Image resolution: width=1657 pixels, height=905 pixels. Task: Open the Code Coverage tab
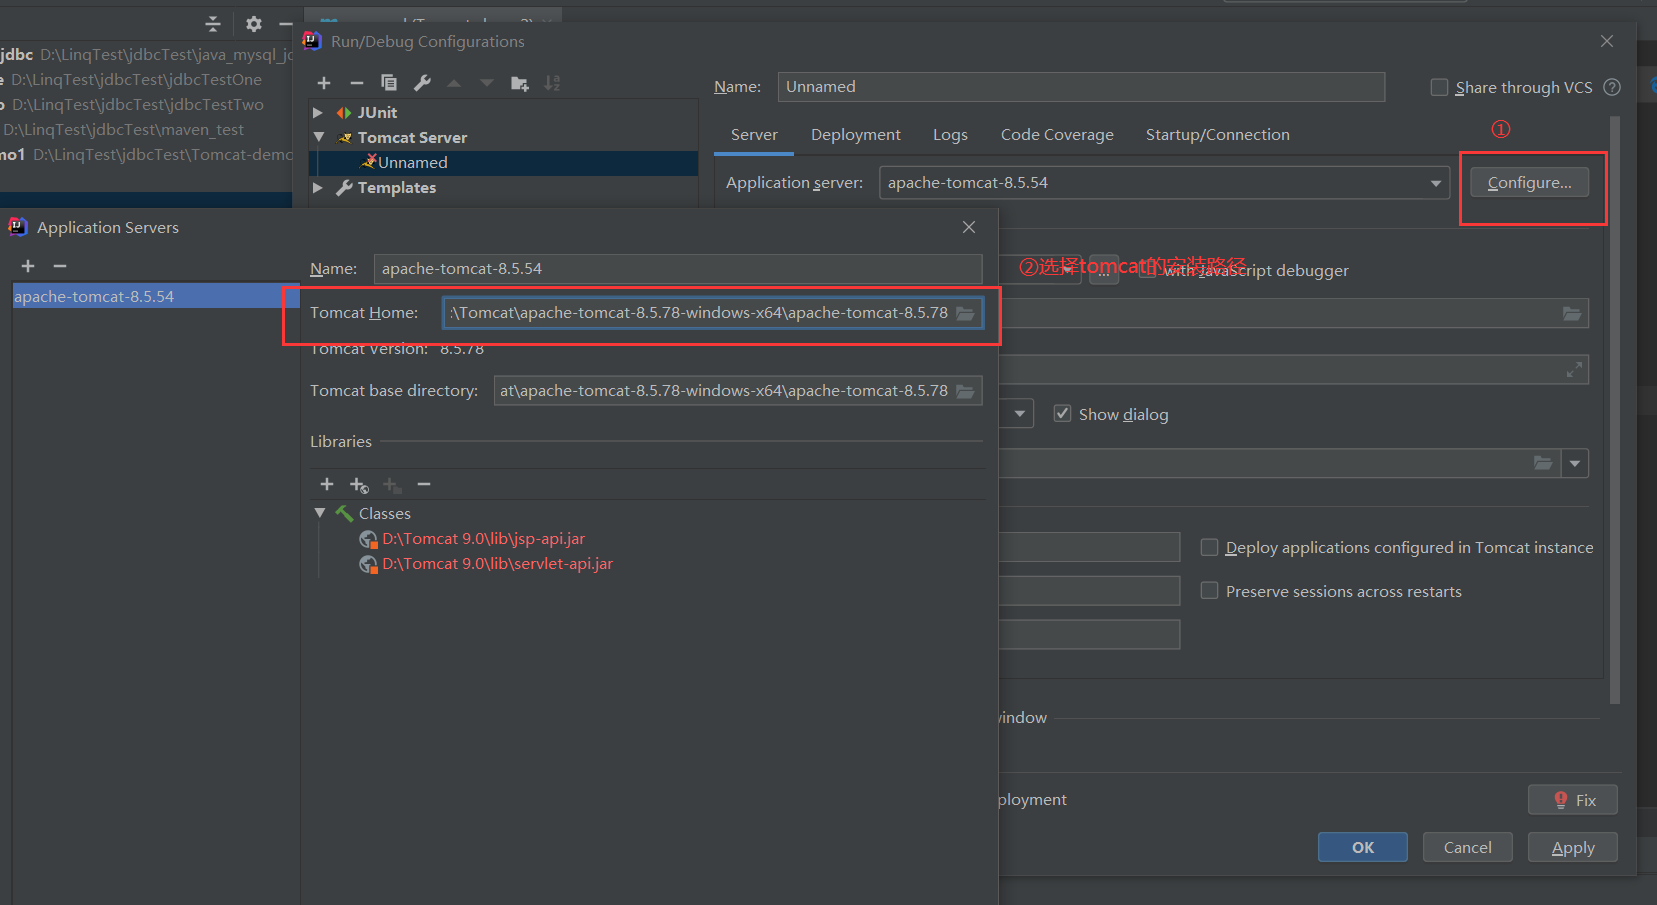click(1057, 135)
